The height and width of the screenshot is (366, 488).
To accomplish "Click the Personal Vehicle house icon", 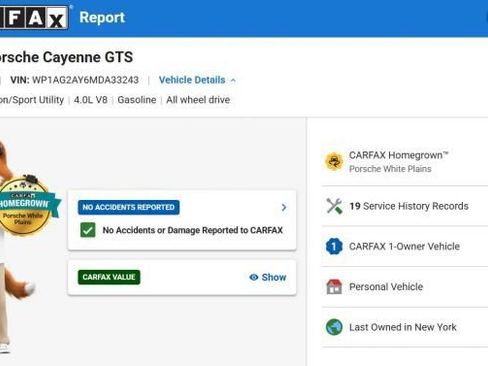I will (334, 287).
